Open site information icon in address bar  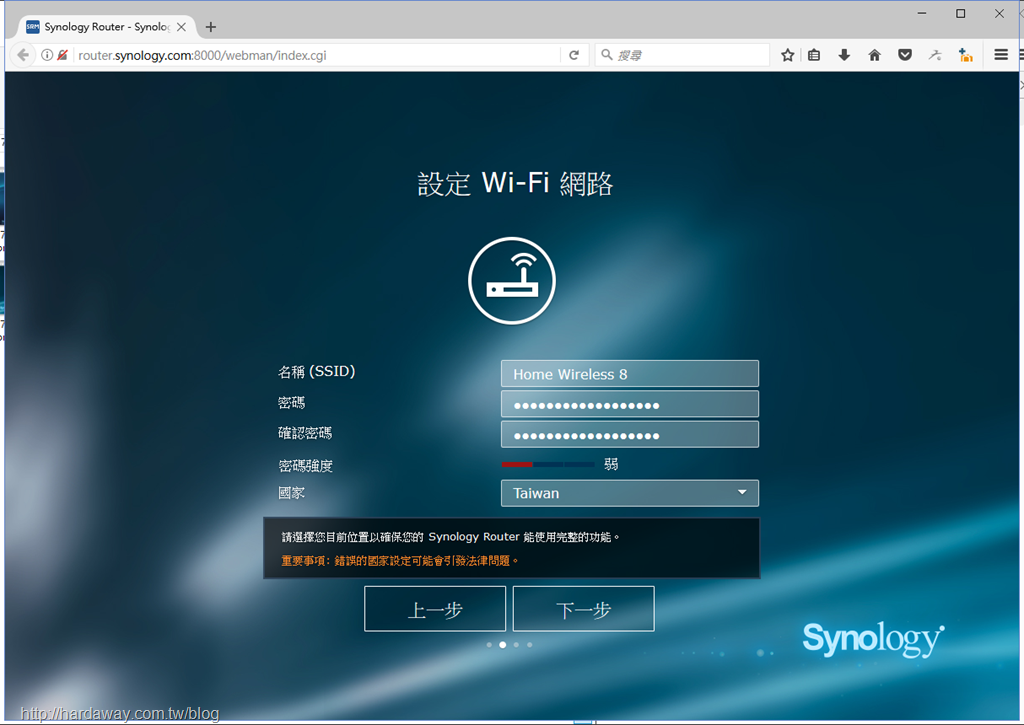[x=47, y=55]
